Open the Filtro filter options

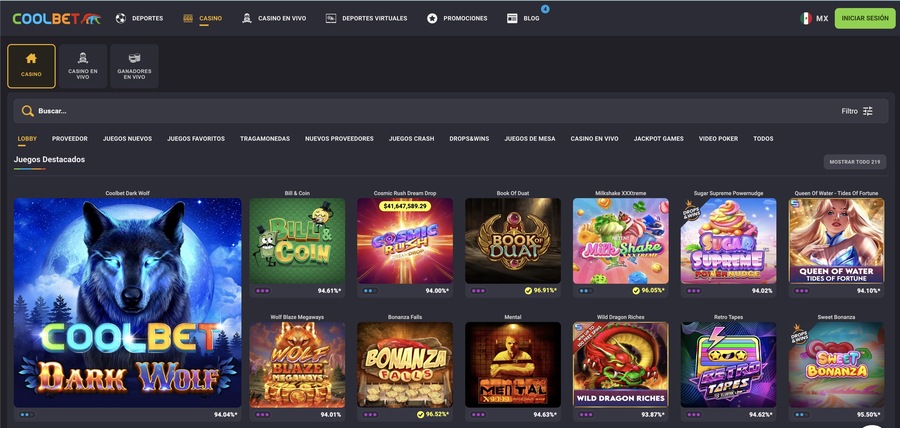click(x=857, y=111)
